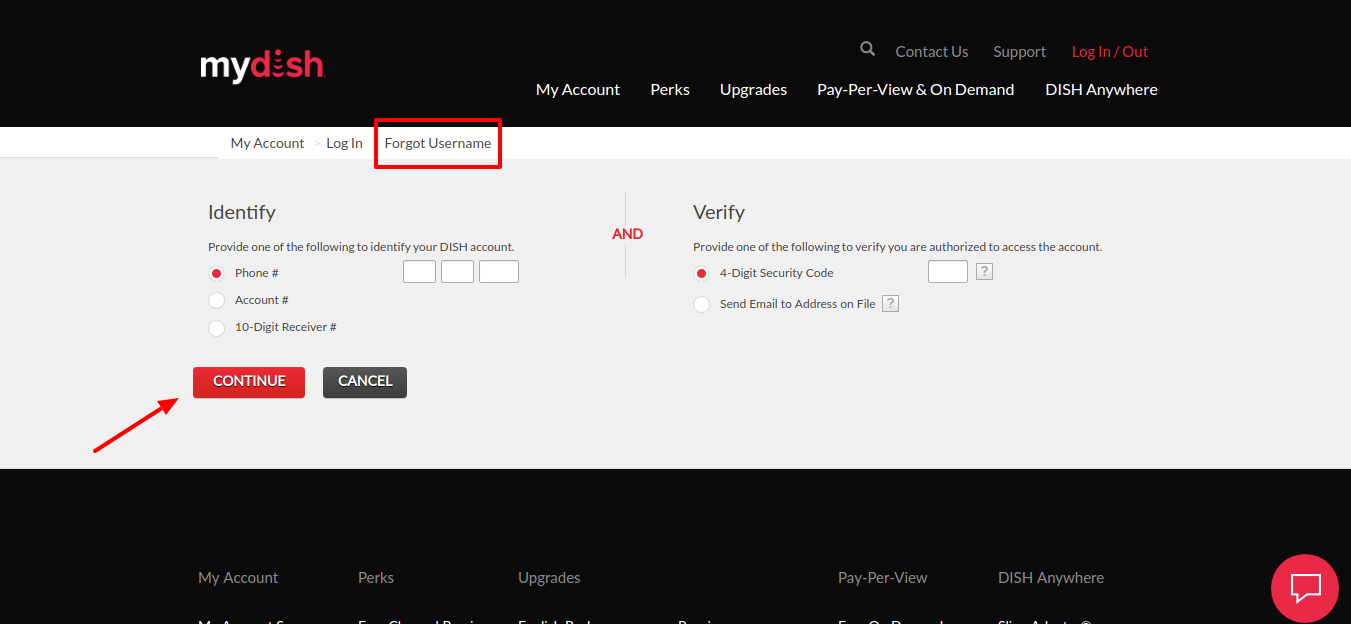
Task: Open the My Account menu
Action: (578, 89)
